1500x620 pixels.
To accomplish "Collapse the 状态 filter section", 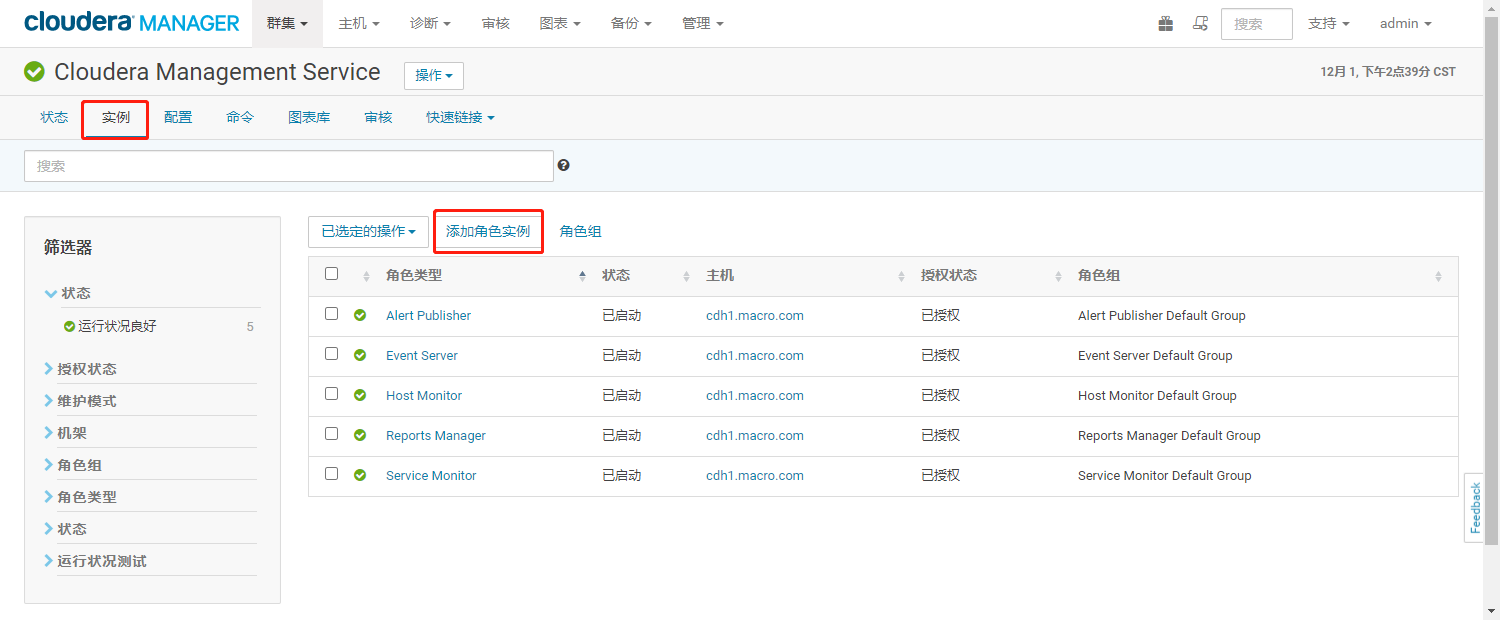I will [68, 293].
